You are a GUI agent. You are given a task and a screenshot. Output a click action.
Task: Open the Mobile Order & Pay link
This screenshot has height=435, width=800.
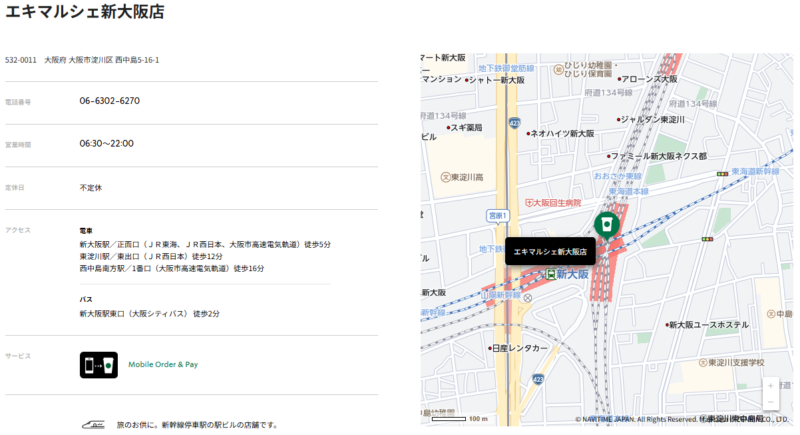[x=163, y=365]
